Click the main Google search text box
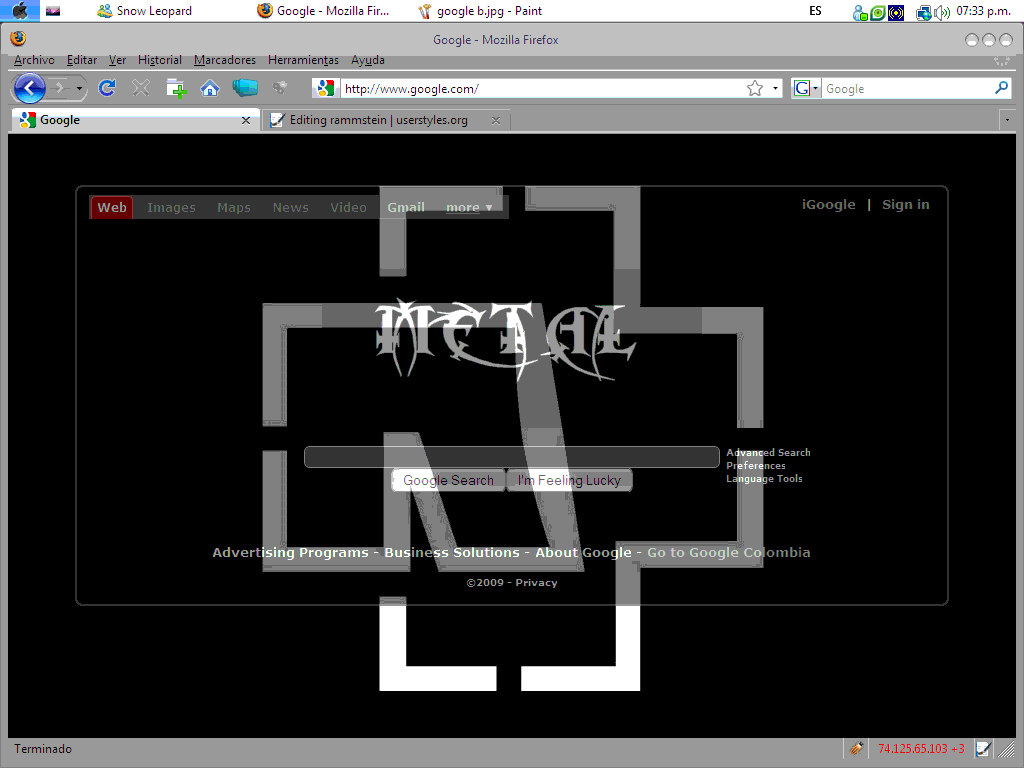The height and width of the screenshot is (768, 1024). tap(511, 457)
